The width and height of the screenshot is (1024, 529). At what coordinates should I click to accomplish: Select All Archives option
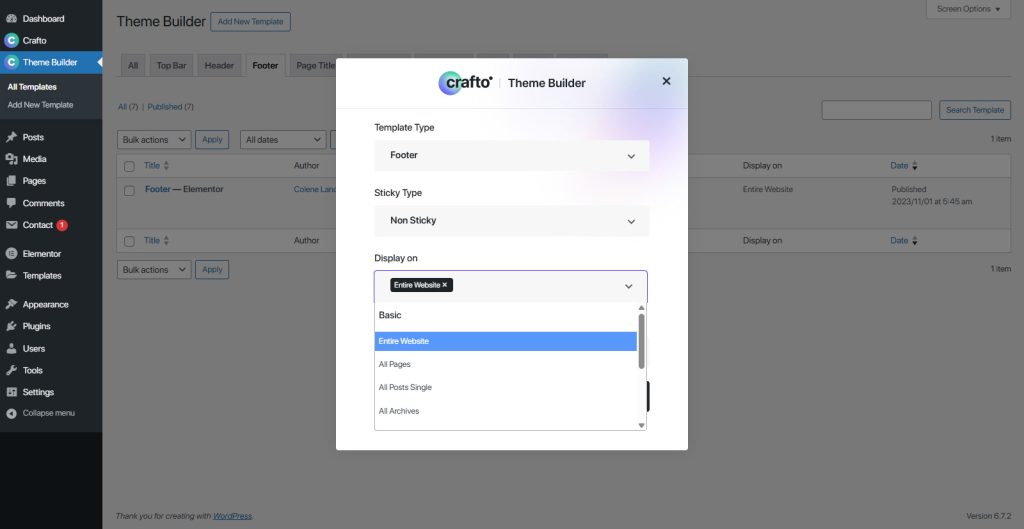coord(505,411)
